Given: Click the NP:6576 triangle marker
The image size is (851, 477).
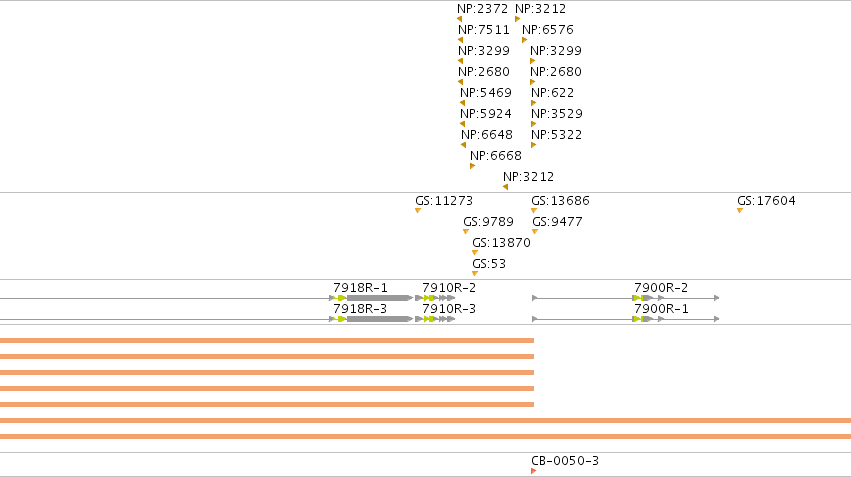Looking at the screenshot, I should (524, 40).
